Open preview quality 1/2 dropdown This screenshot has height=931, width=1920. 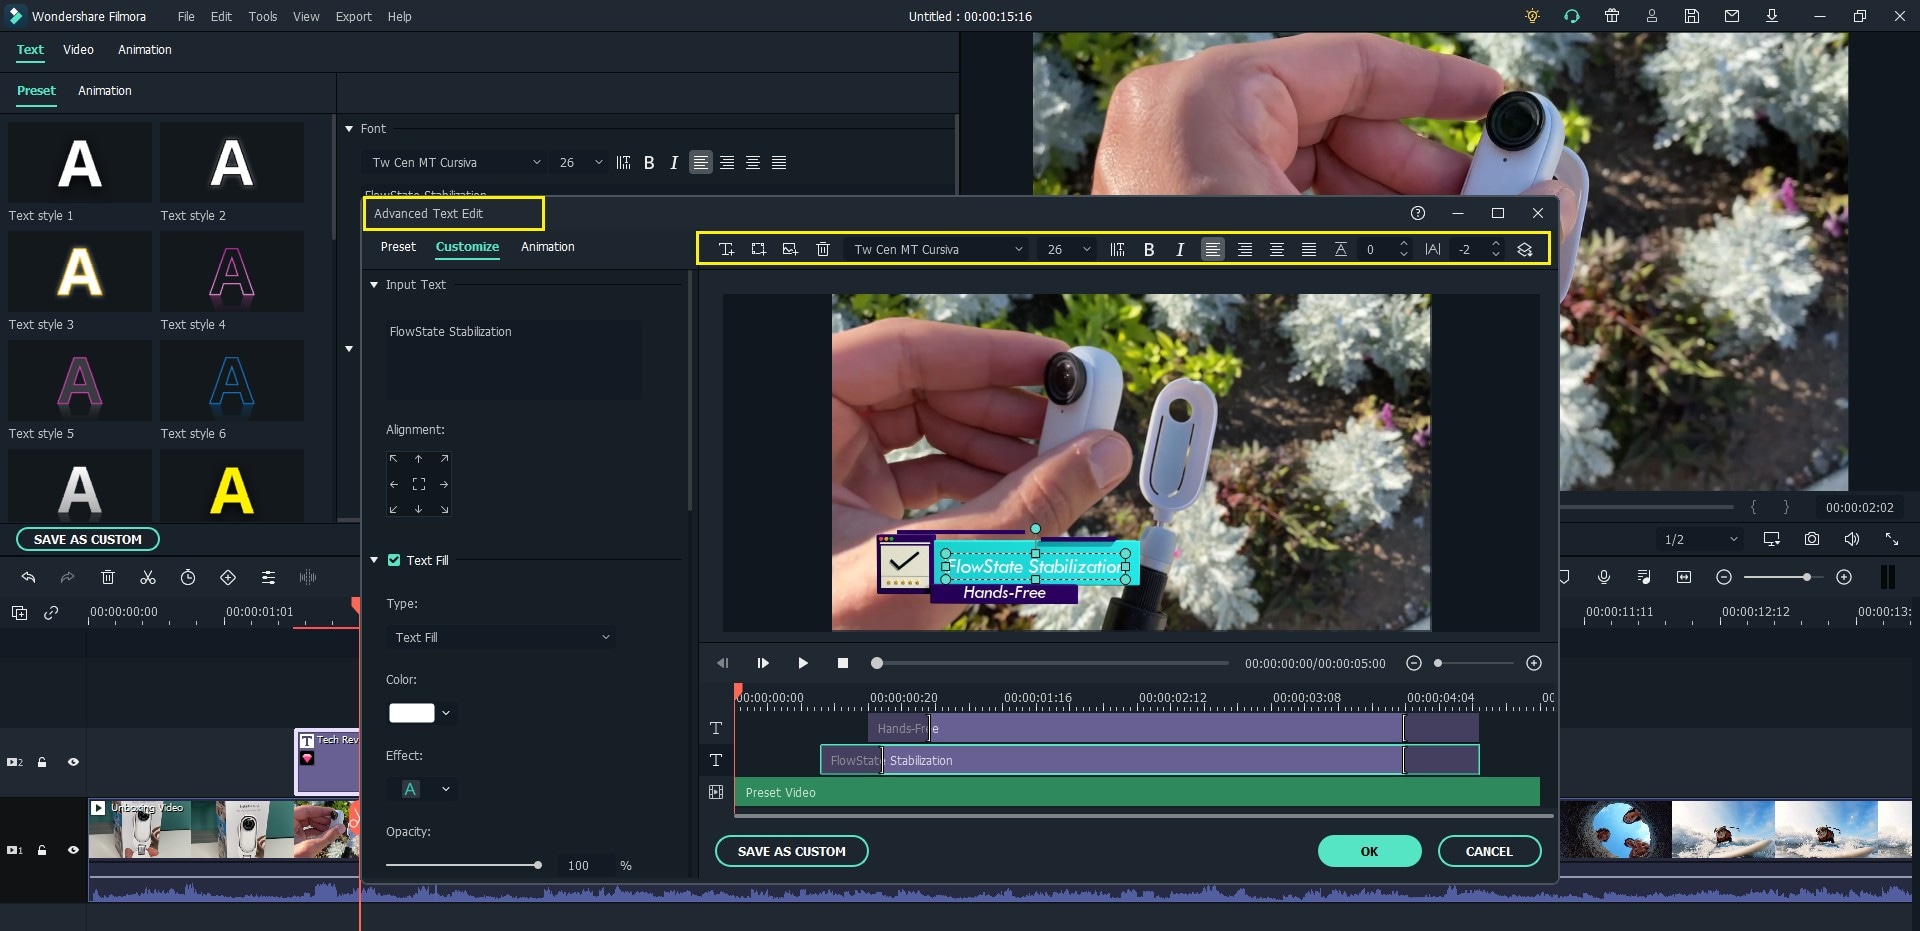(1700, 539)
